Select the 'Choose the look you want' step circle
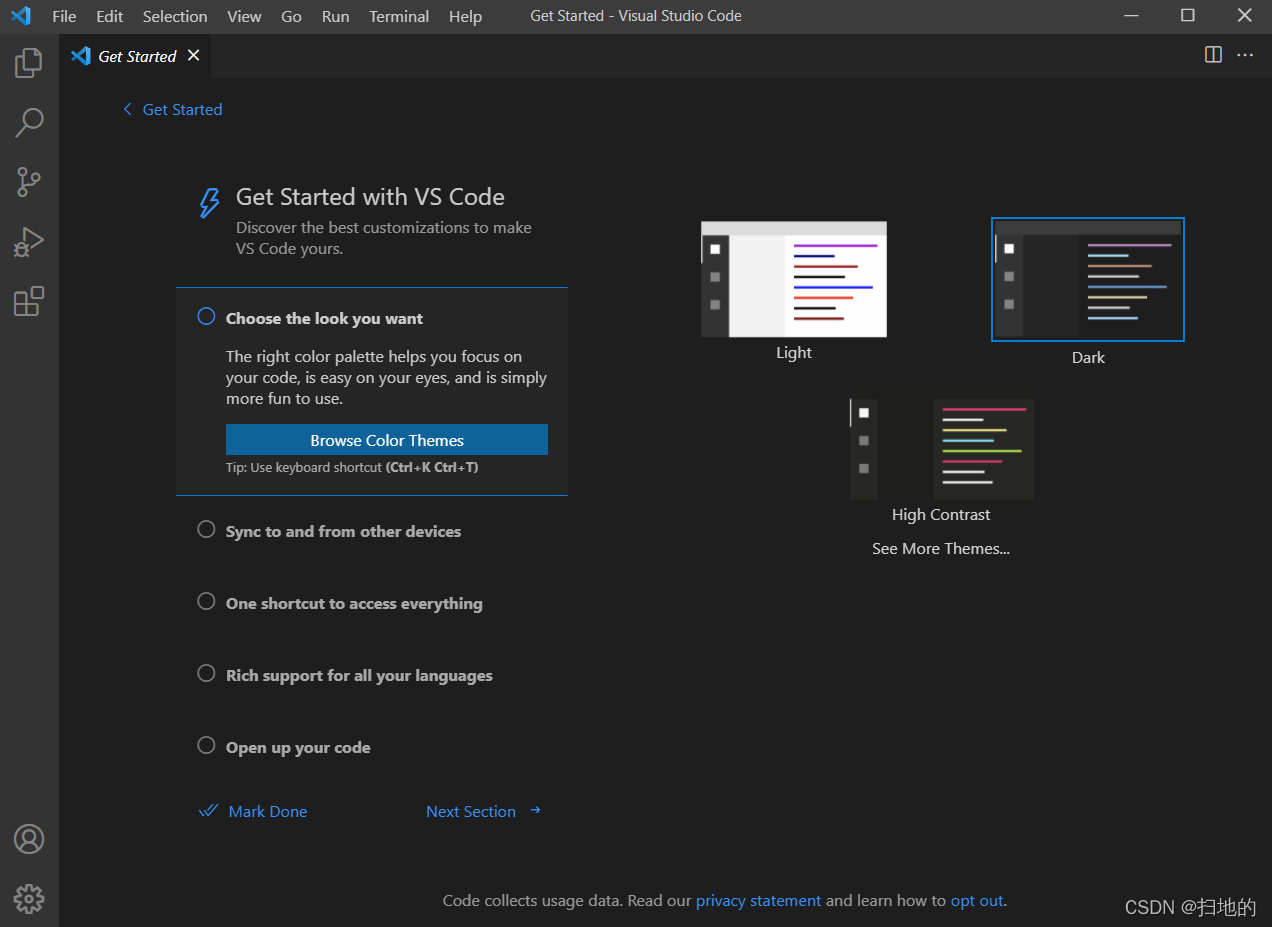This screenshot has width=1272, height=927. [x=206, y=316]
